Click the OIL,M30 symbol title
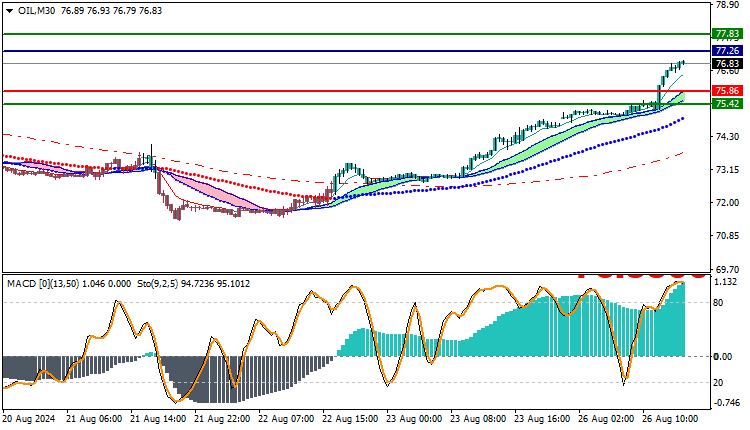The height and width of the screenshot is (430, 750). [x=36, y=11]
